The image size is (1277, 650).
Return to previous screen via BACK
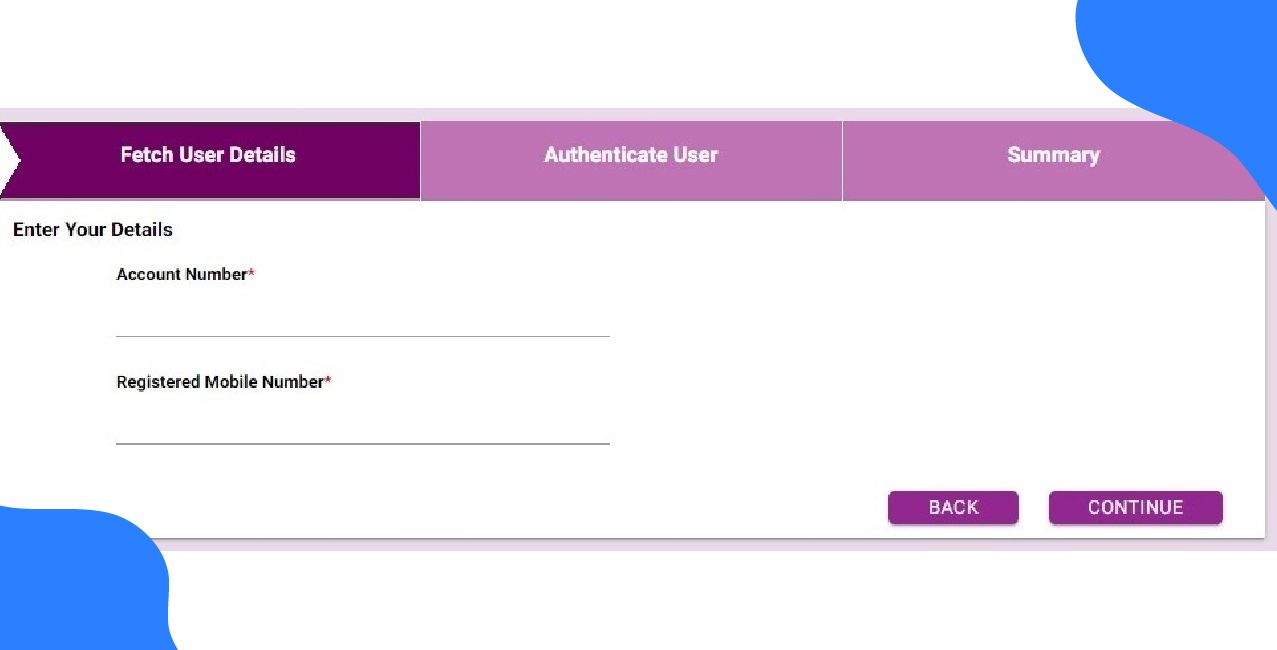coord(952,507)
